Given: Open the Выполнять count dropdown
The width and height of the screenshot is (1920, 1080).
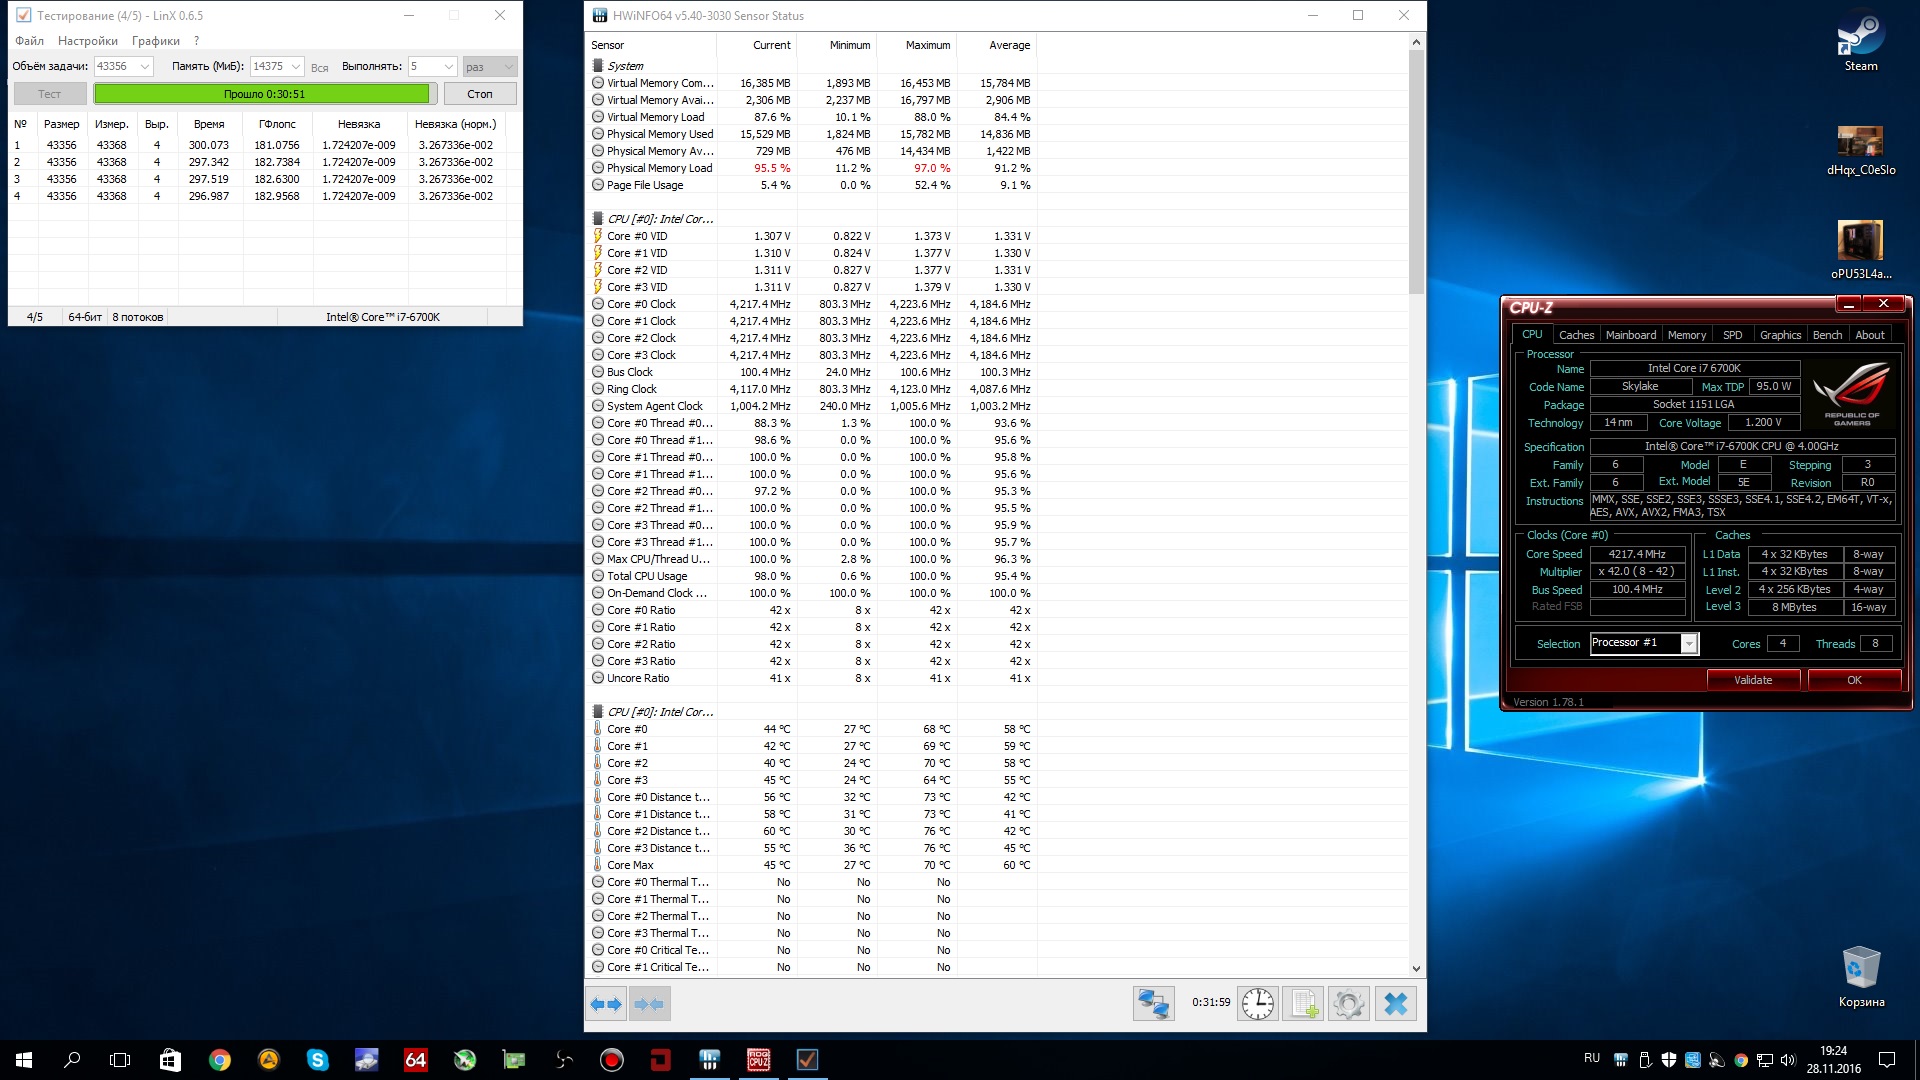Looking at the screenshot, I should click(448, 67).
